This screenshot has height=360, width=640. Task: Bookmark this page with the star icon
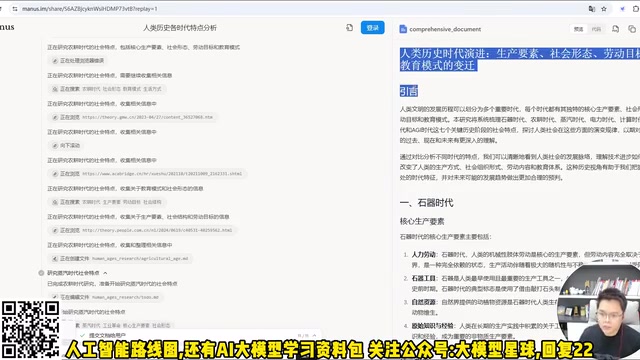tap(604, 9)
